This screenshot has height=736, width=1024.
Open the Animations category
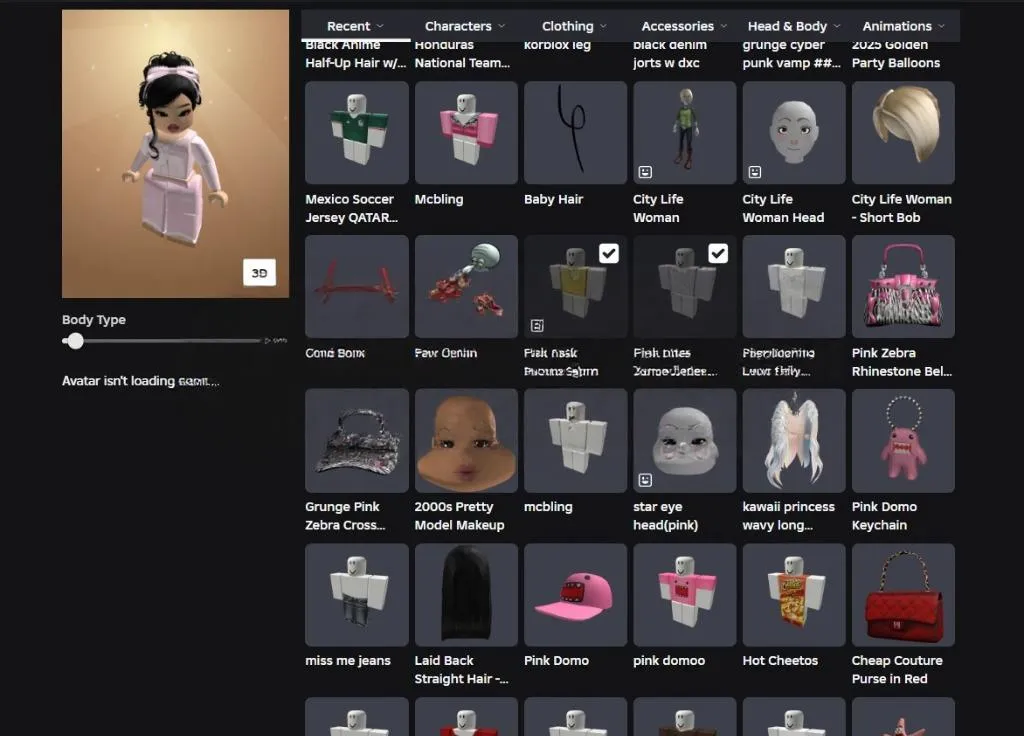pyautogui.click(x=904, y=26)
